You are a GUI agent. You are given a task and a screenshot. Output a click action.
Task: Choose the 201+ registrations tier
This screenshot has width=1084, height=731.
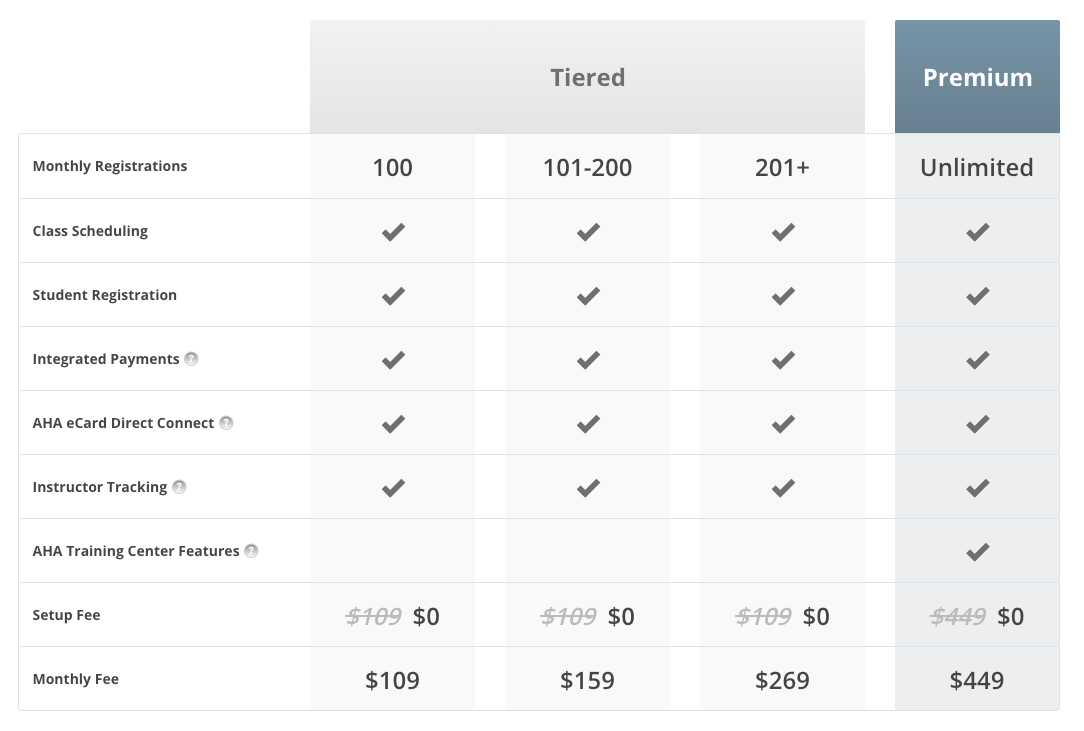coord(782,167)
